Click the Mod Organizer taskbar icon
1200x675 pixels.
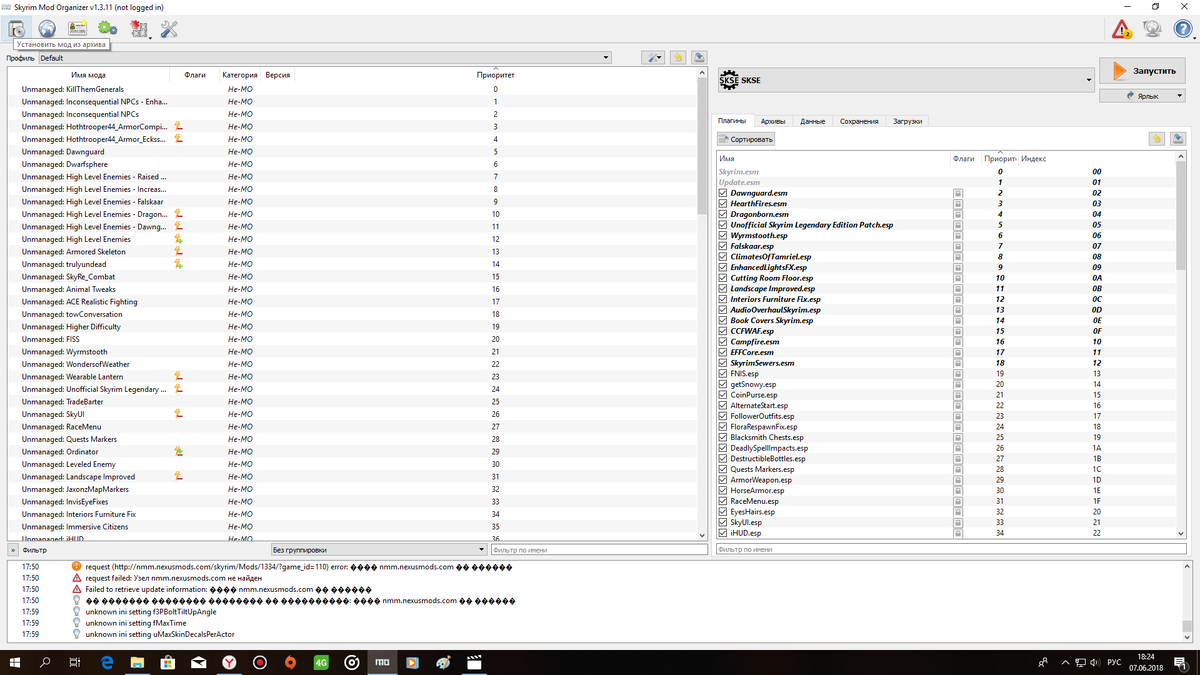click(382, 662)
